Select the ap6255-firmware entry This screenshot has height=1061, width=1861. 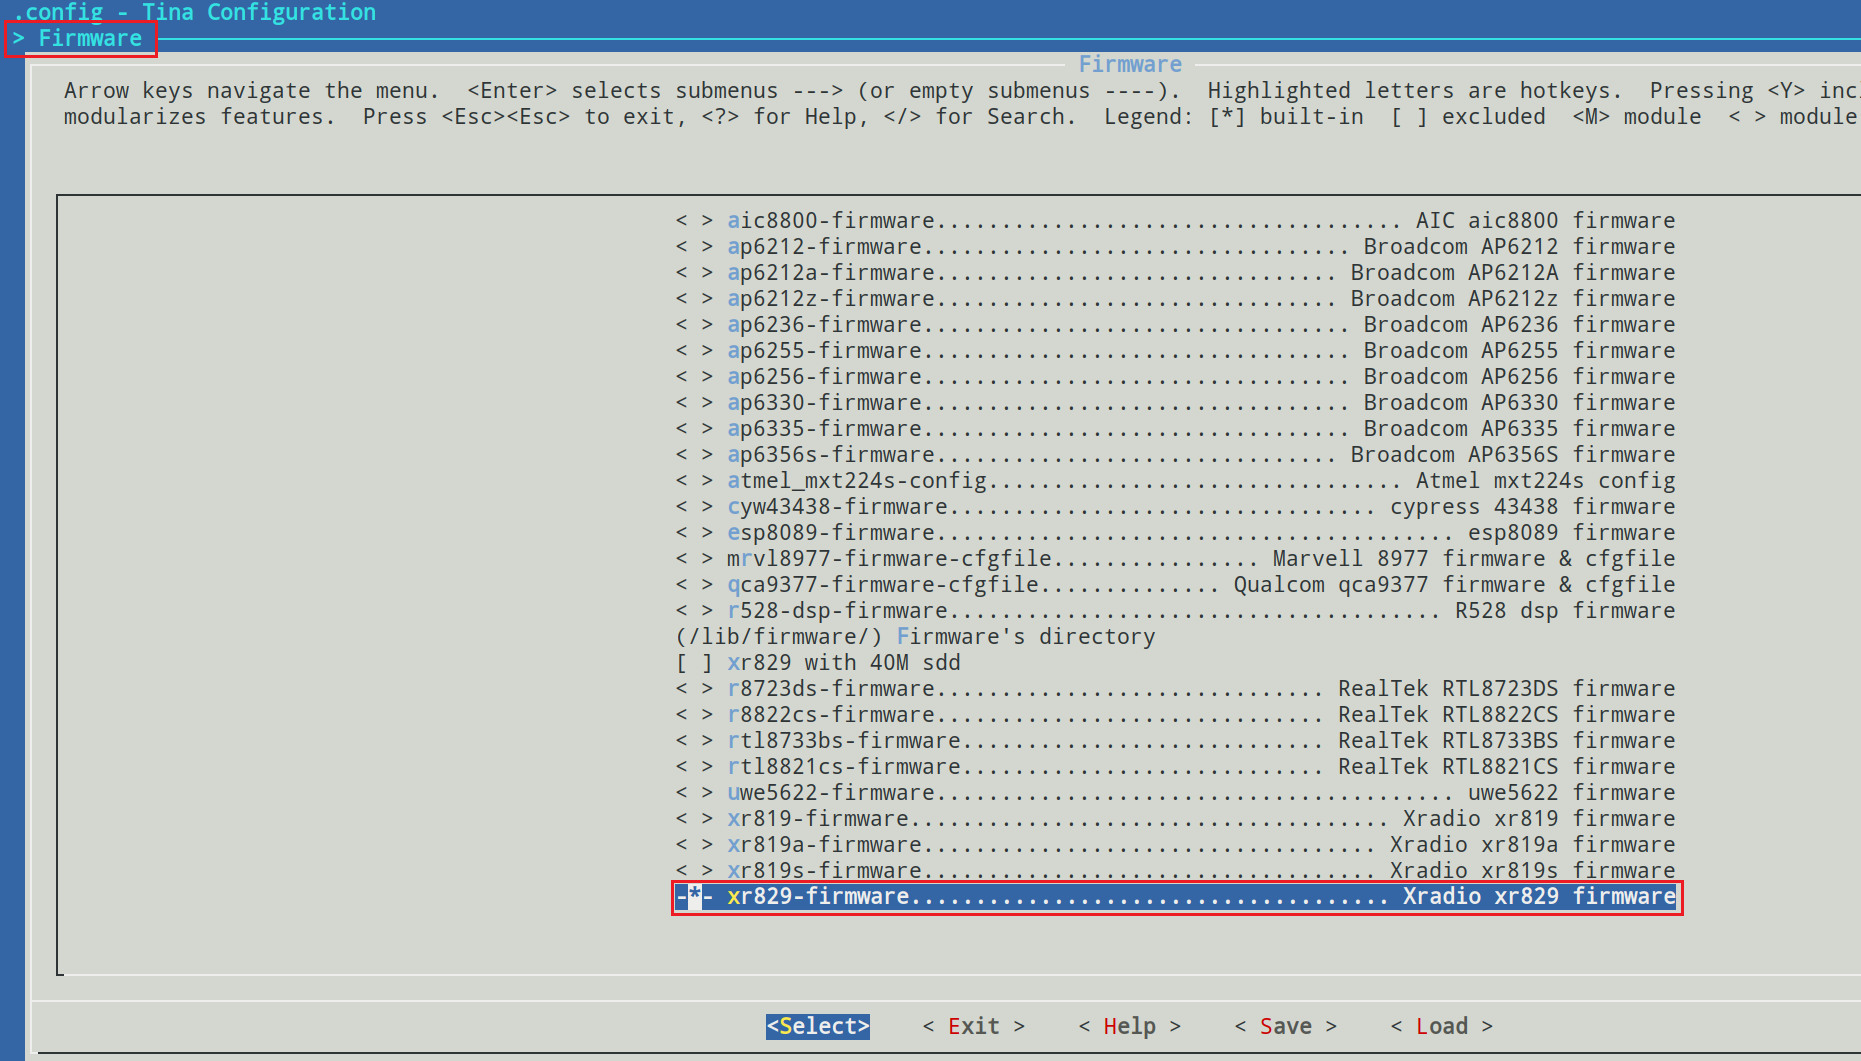tap(1175, 351)
